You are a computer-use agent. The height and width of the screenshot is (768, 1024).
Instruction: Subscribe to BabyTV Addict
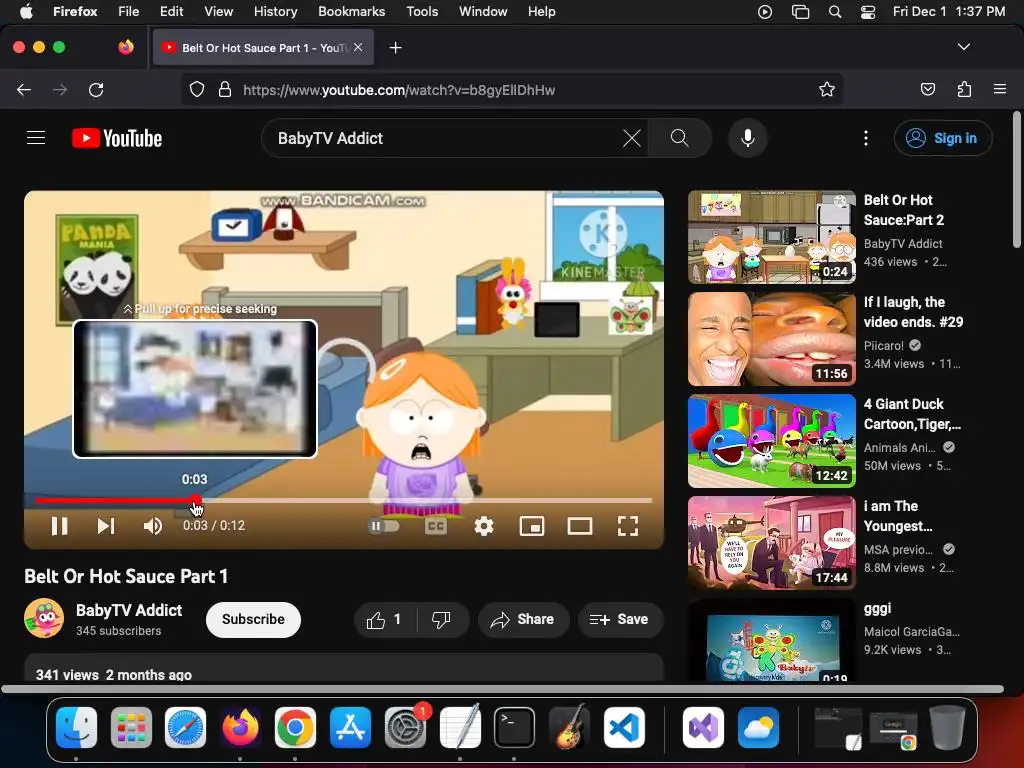tap(253, 619)
